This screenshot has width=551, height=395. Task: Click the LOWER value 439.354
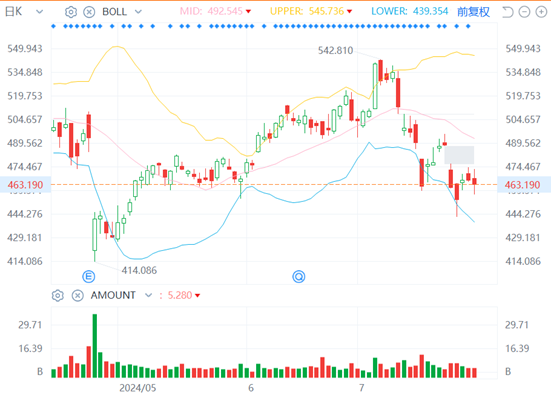pyautogui.click(x=430, y=11)
